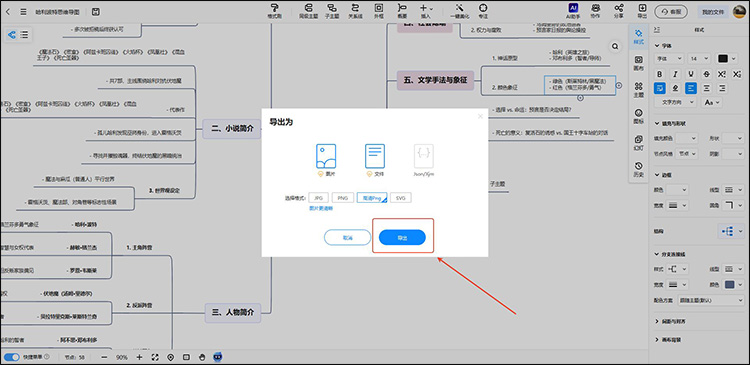This screenshot has width=750, height=365.
Task: Enable 专注 focus mode
Action: (483, 11)
